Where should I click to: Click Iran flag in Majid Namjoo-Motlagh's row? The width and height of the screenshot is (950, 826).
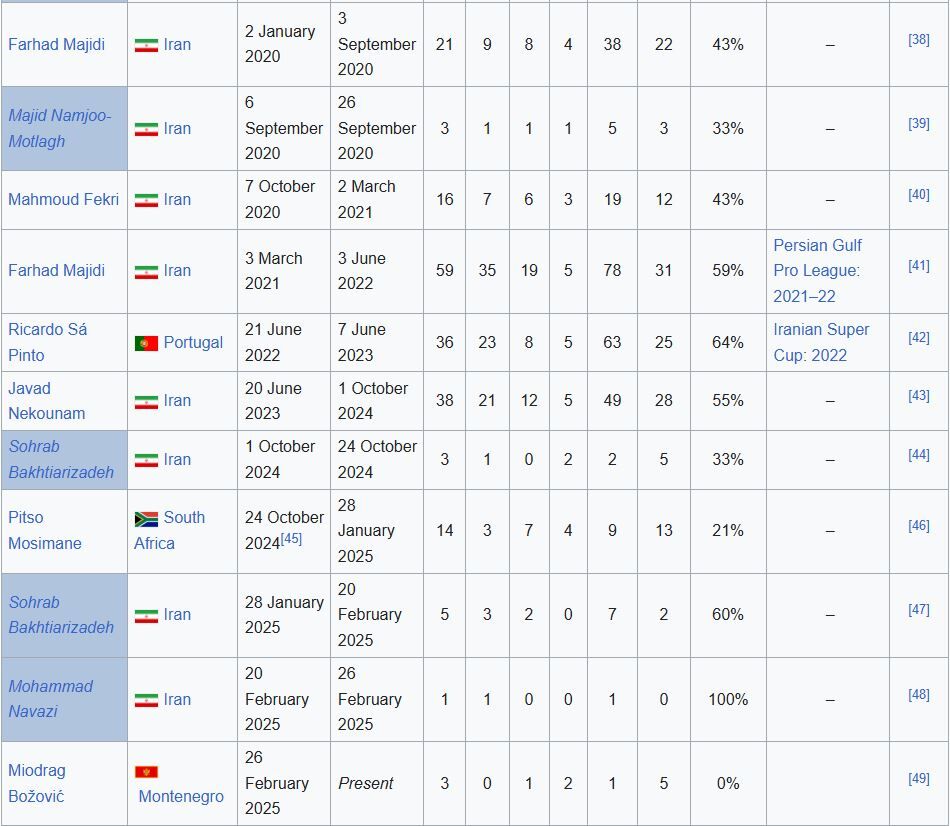tap(146, 129)
